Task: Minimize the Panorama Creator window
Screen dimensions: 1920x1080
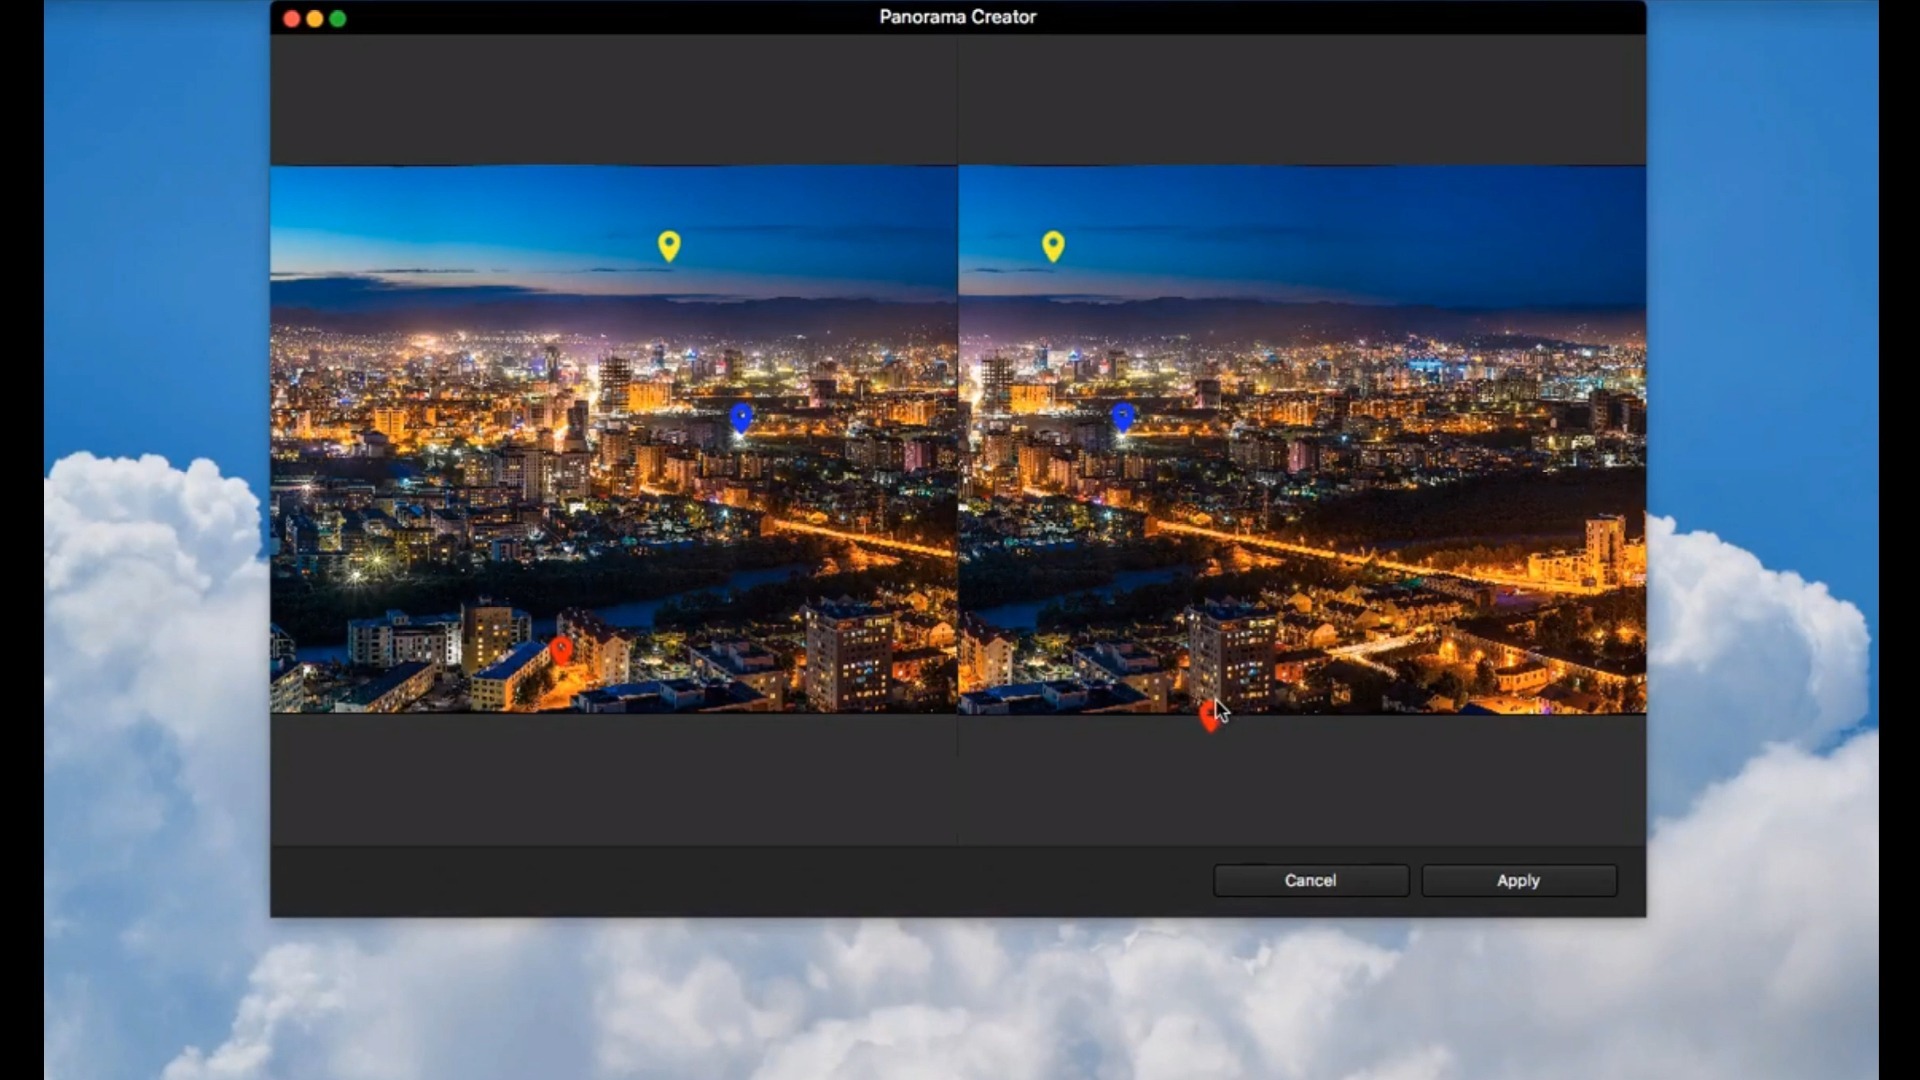Action: tap(314, 18)
